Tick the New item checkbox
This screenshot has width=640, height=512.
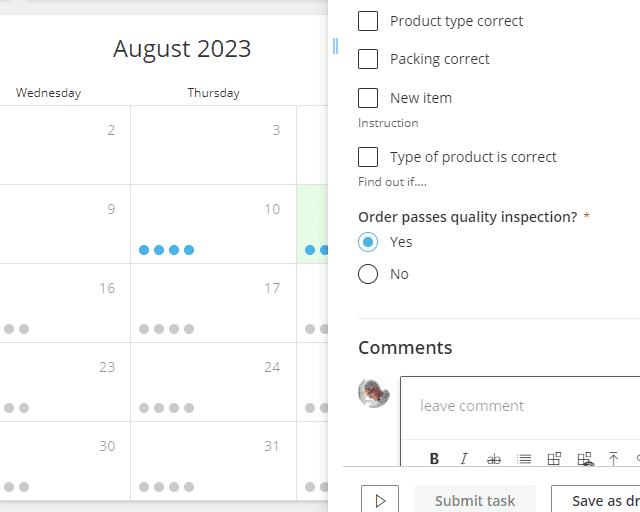coord(368,98)
